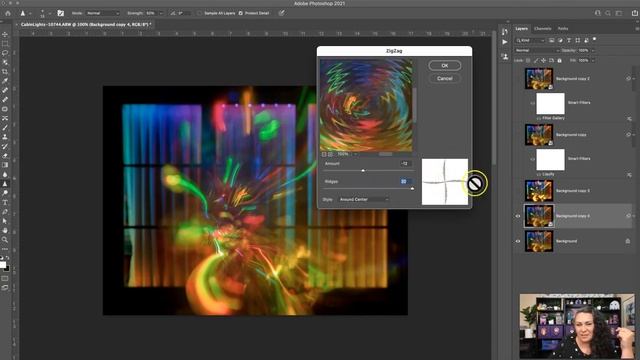The height and width of the screenshot is (360, 640).
Task: Open the Fill slider arrow
Action: click(x=593, y=60)
